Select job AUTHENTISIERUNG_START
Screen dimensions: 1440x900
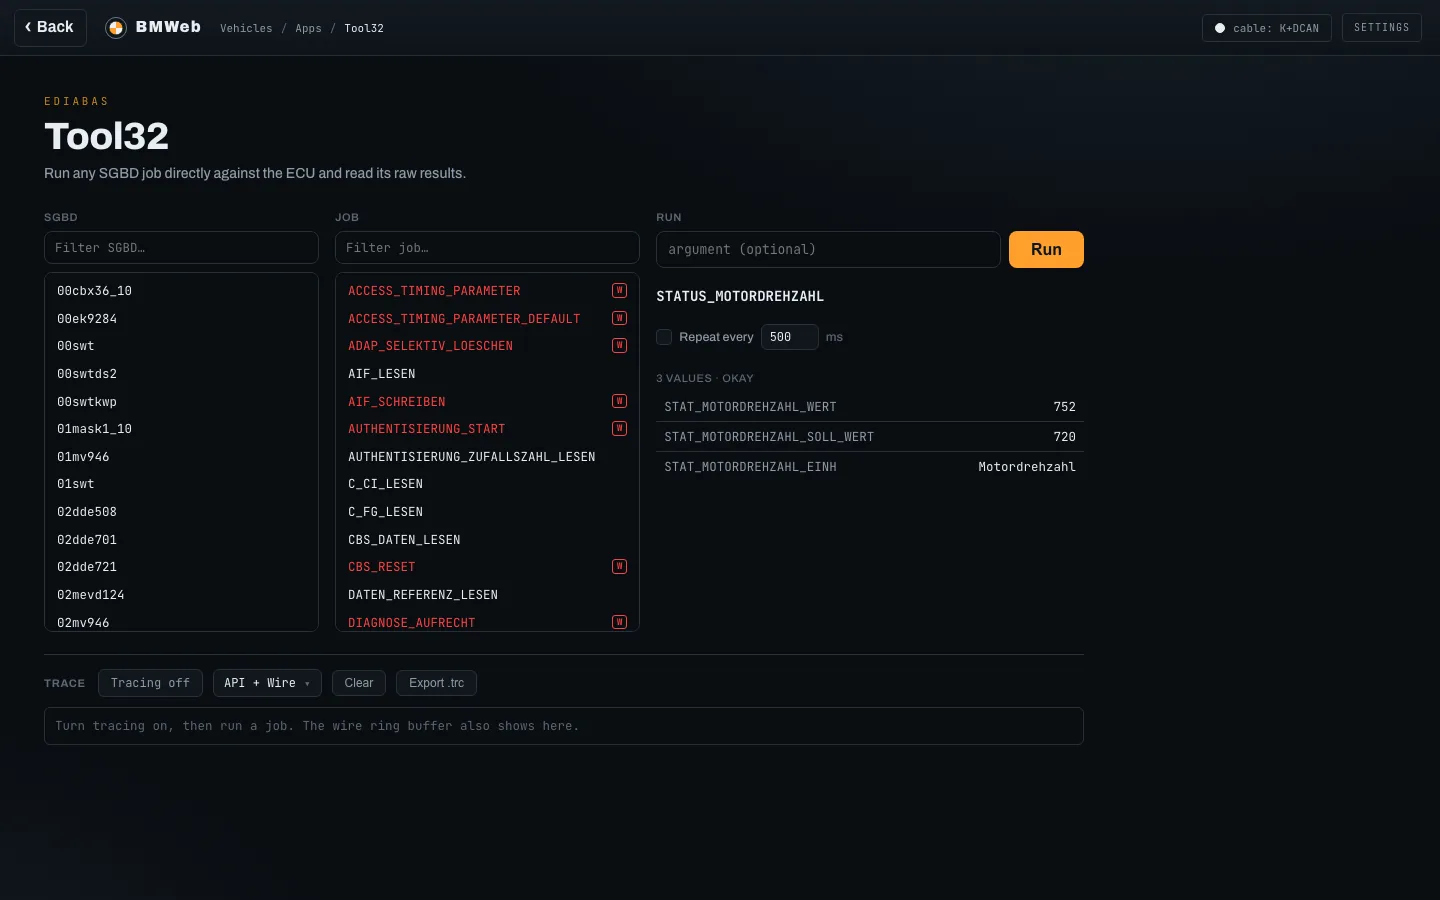tap(487, 428)
